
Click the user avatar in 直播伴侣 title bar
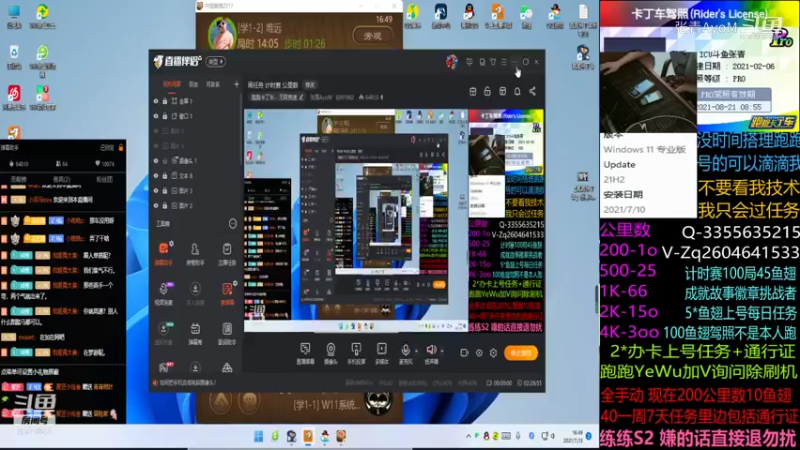pyautogui.click(x=452, y=62)
